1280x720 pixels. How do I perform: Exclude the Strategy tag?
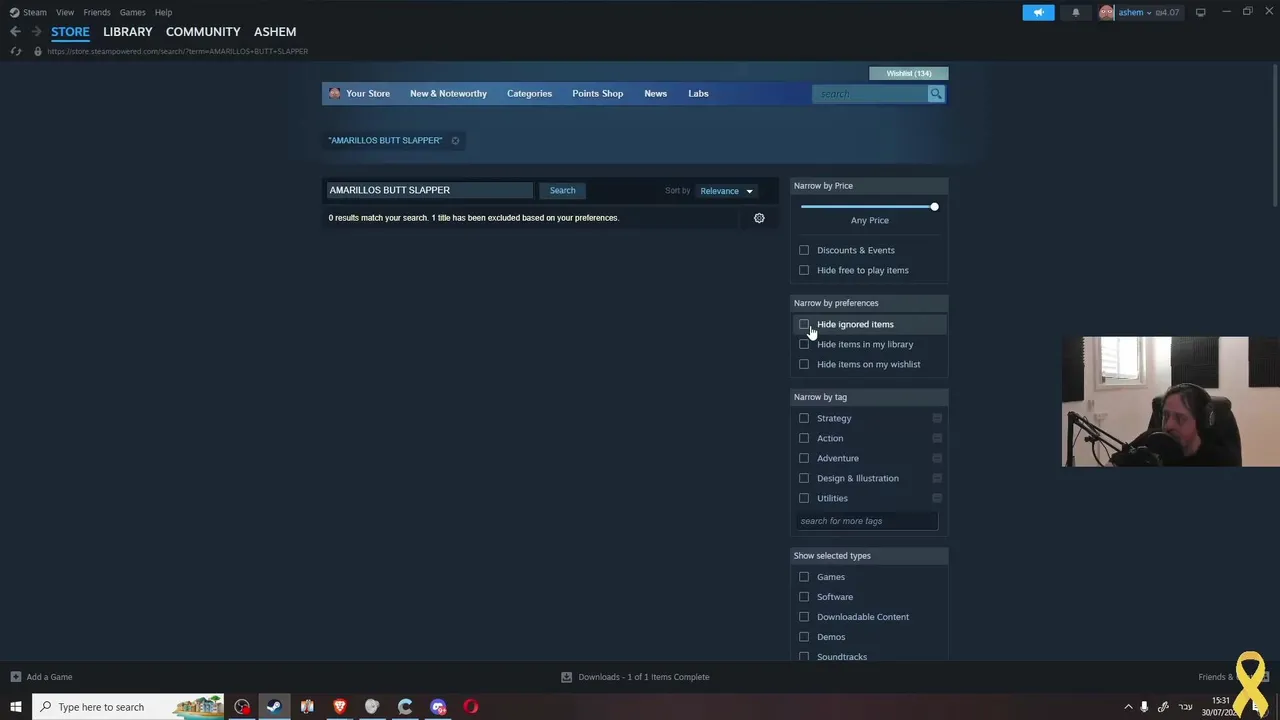pos(937,418)
